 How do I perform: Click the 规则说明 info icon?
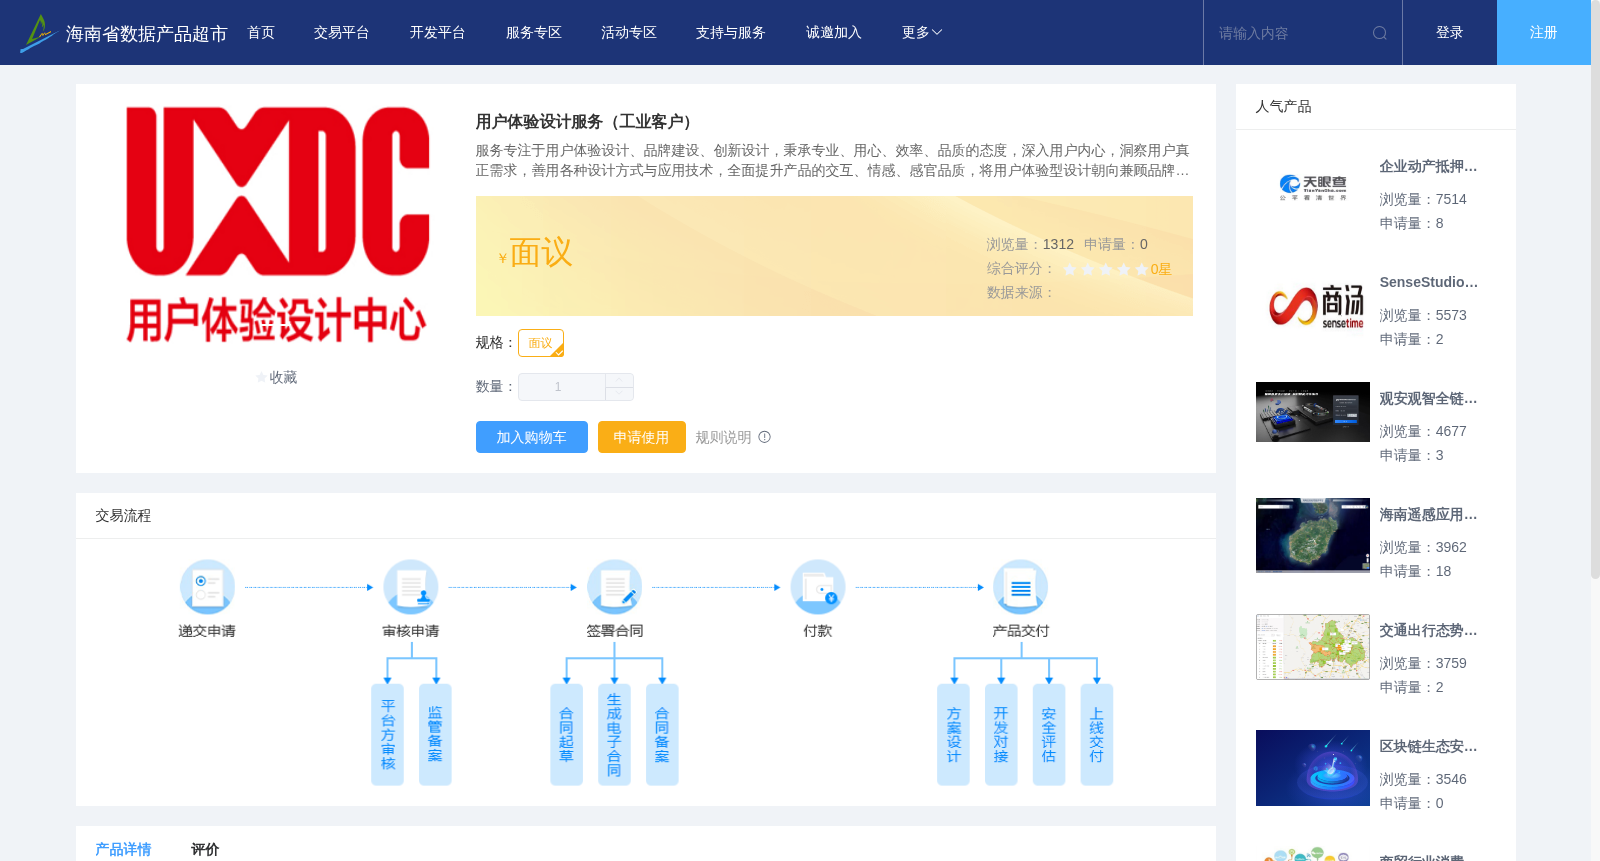click(x=765, y=437)
